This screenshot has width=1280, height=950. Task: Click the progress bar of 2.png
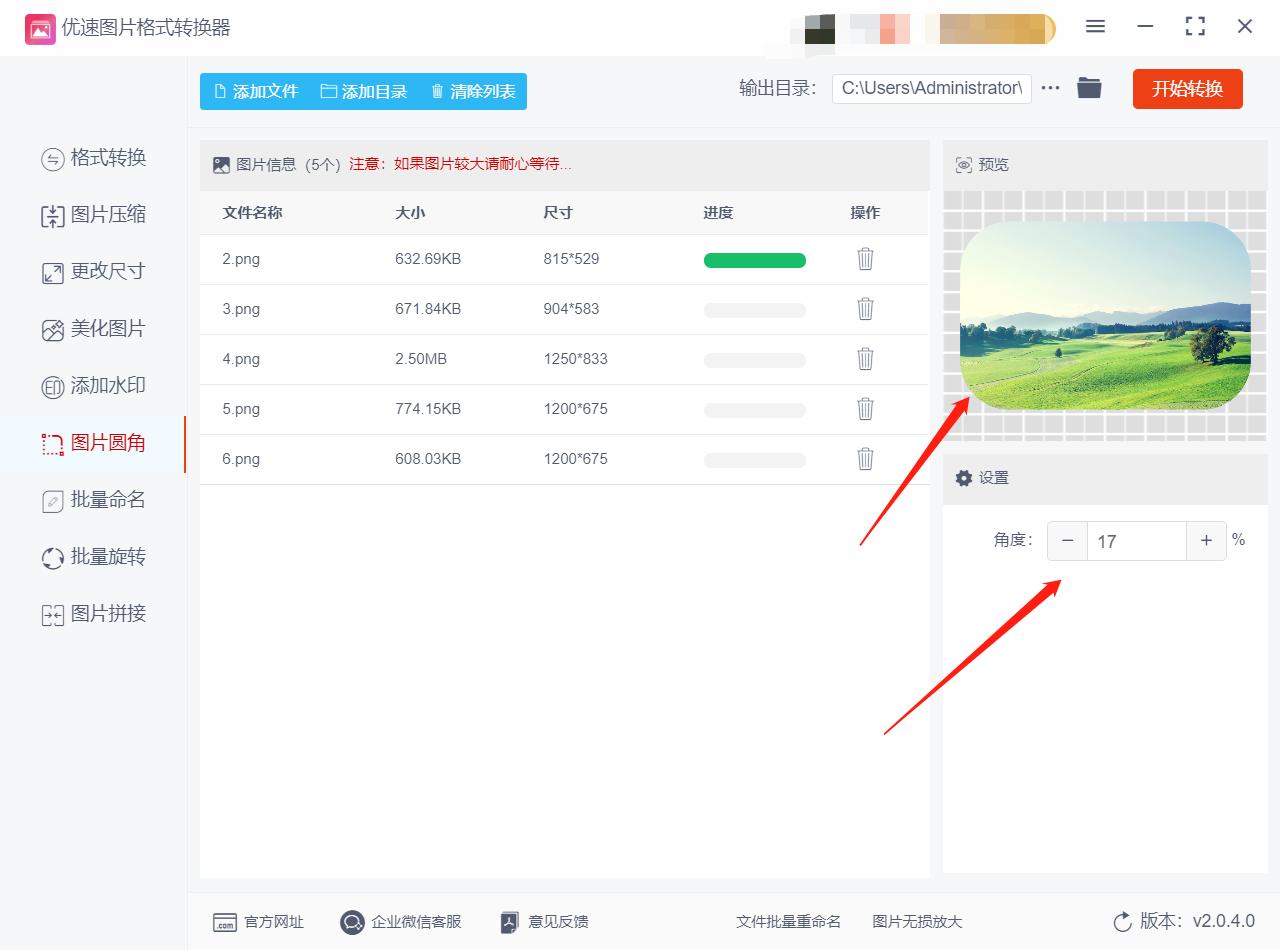click(x=755, y=259)
